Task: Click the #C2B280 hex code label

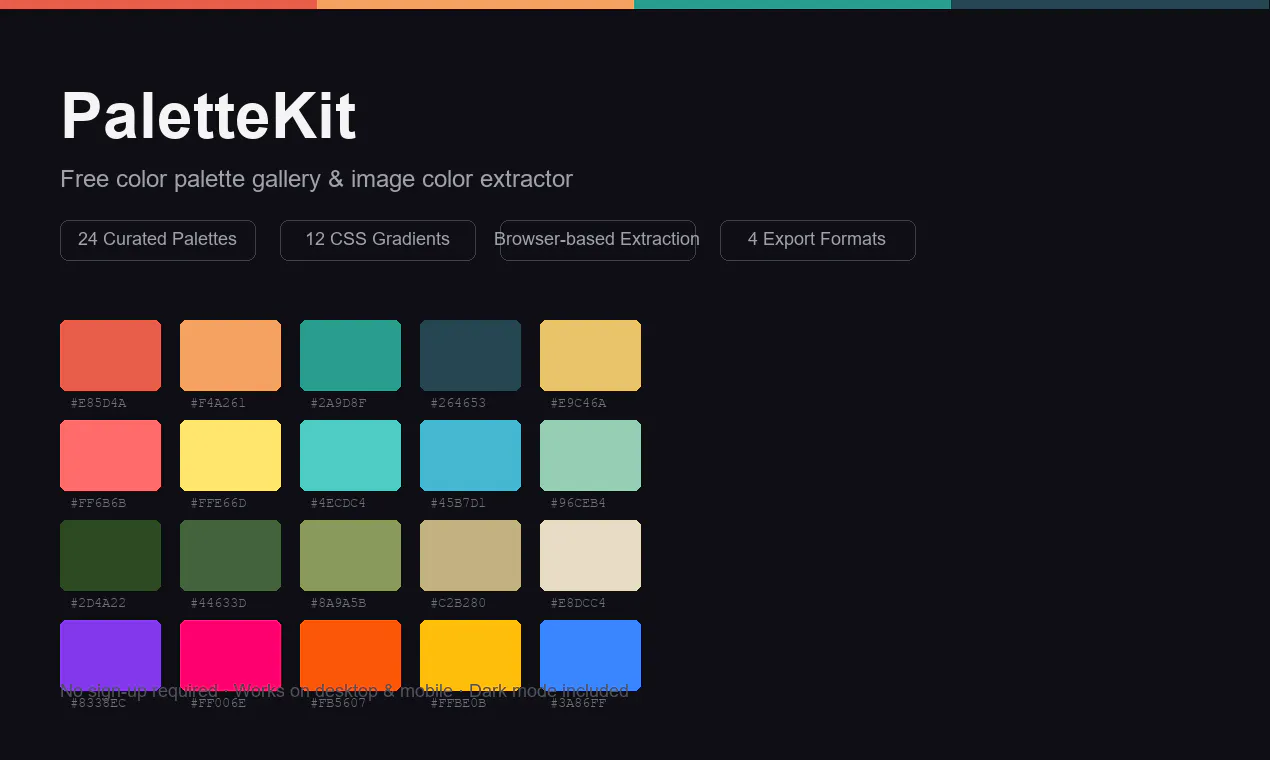Action: [x=458, y=603]
